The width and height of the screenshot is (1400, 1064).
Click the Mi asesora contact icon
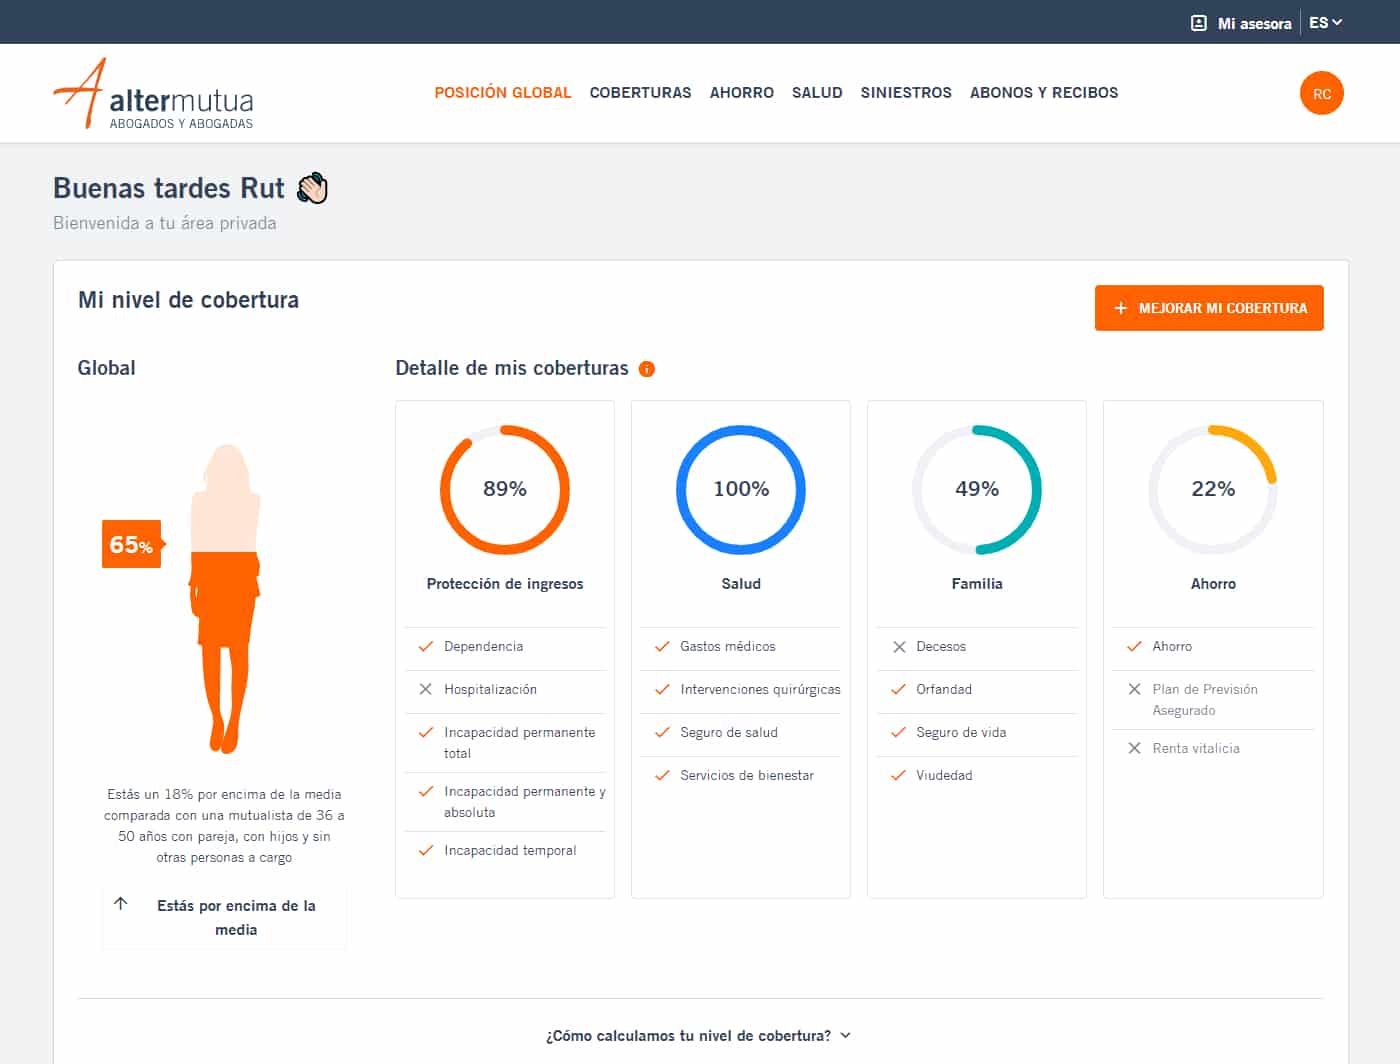point(1199,23)
